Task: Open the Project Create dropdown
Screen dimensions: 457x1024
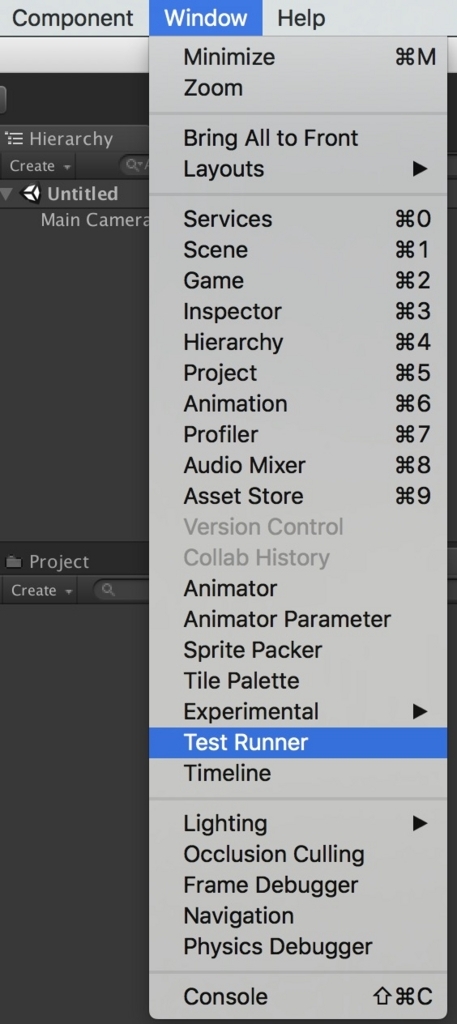Action: [x=41, y=590]
